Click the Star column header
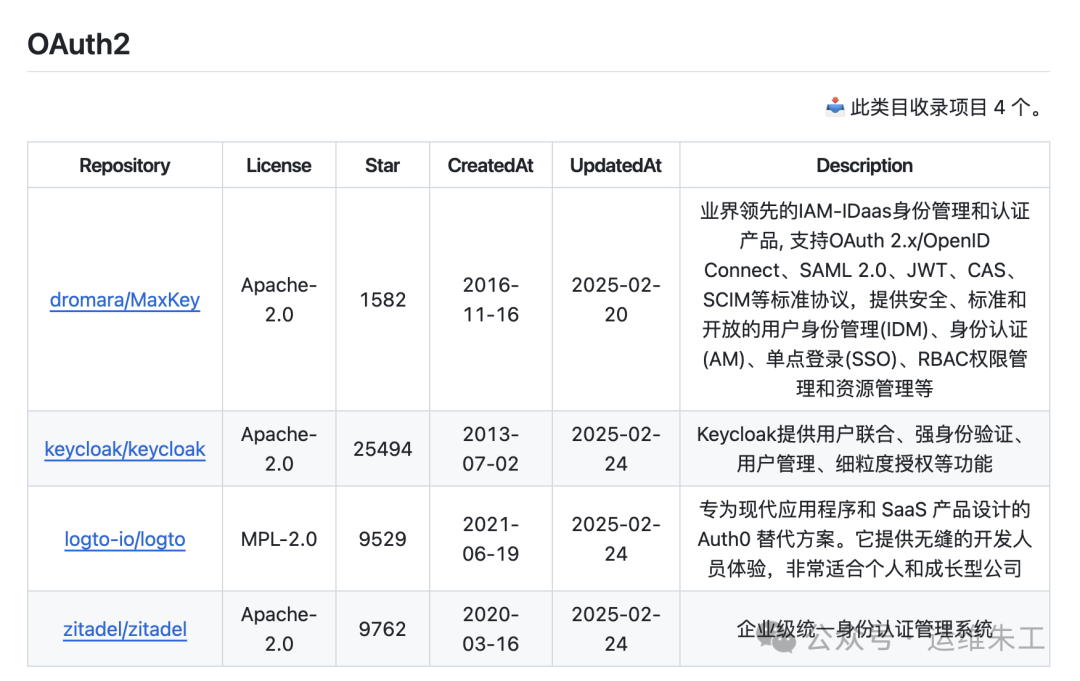Image resolution: width=1080 pixels, height=681 pixels. click(382, 165)
